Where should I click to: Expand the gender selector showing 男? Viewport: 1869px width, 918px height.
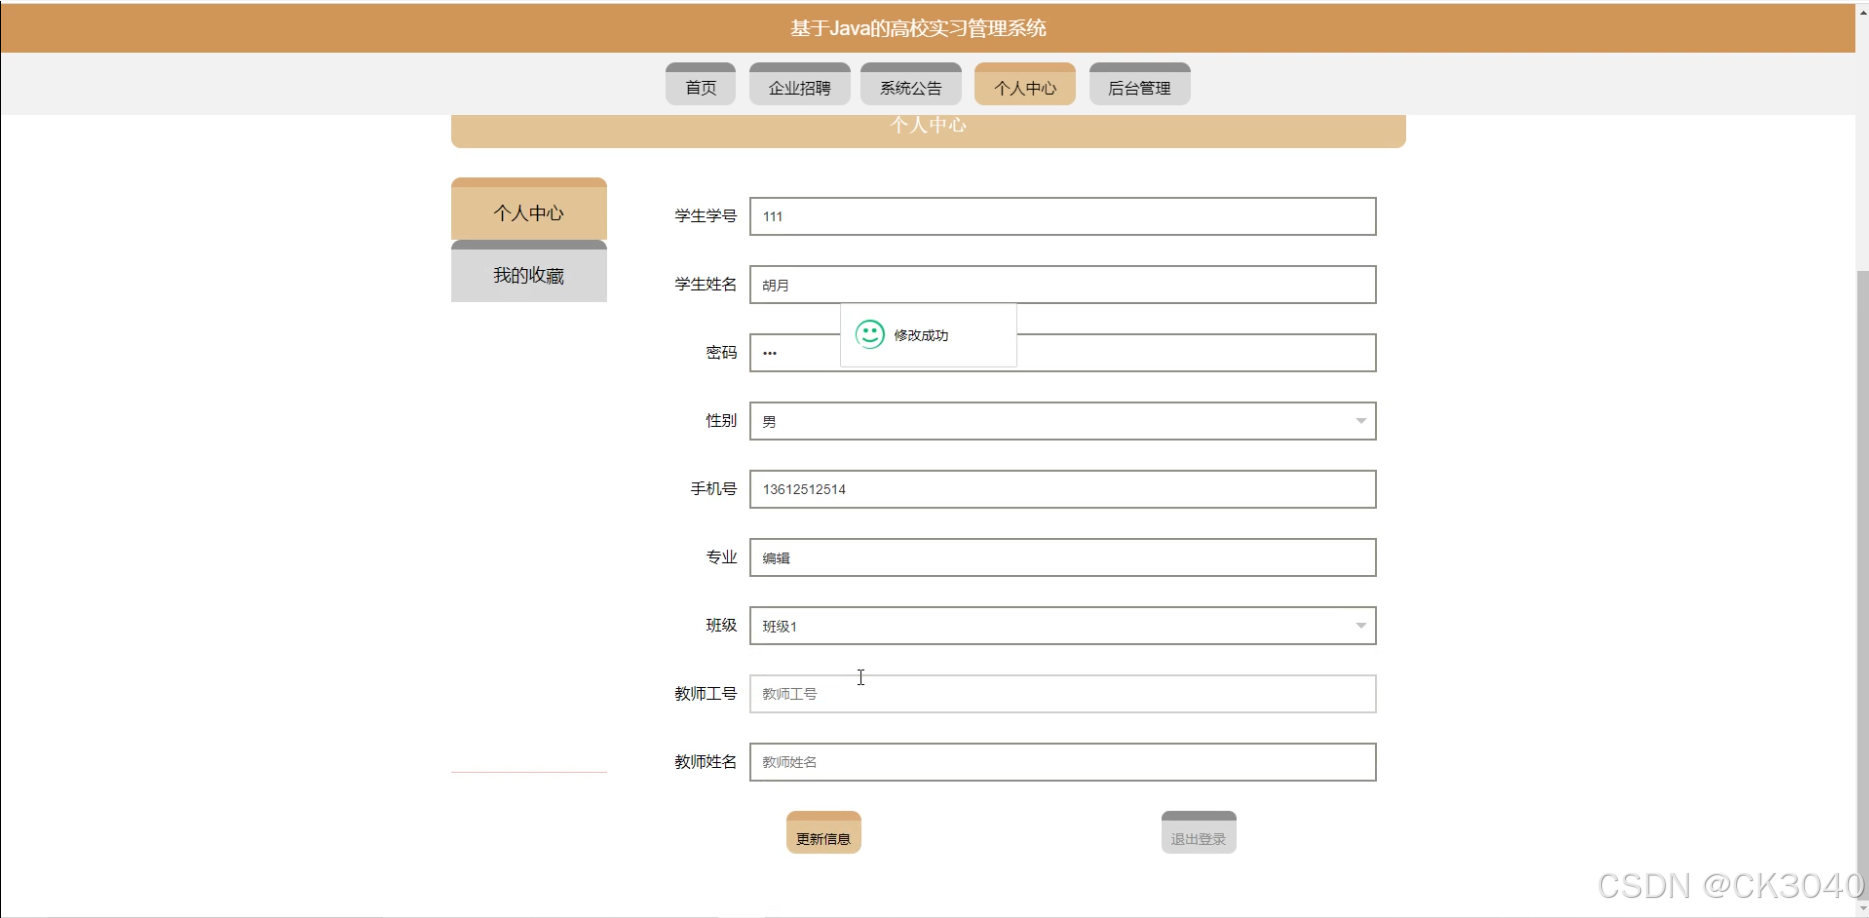1060,420
